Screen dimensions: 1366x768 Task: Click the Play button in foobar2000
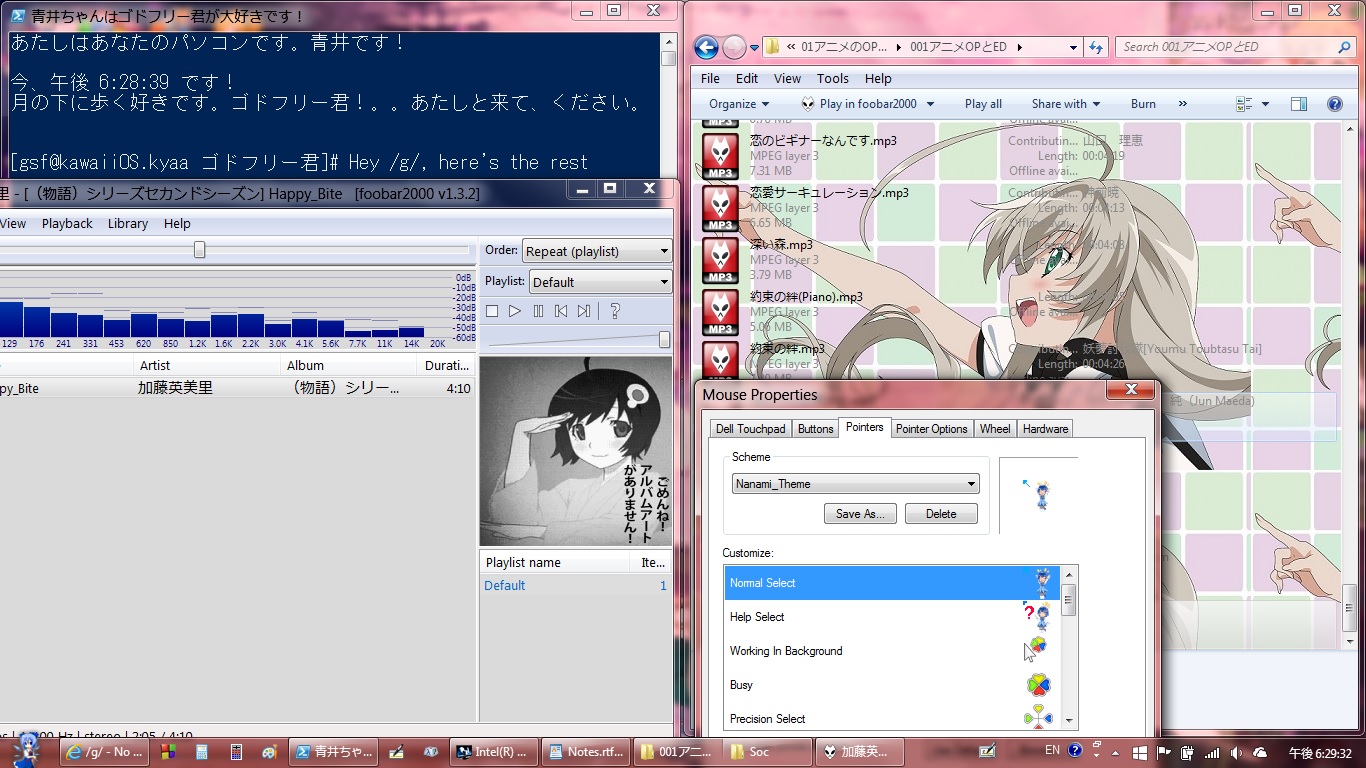point(515,312)
